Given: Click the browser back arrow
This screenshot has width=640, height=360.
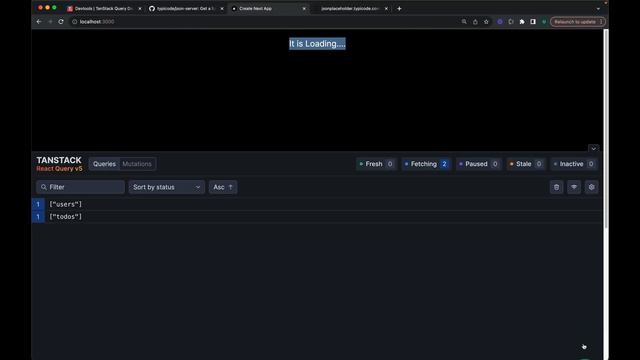Looking at the screenshot, I should click(x=39, y=22).
